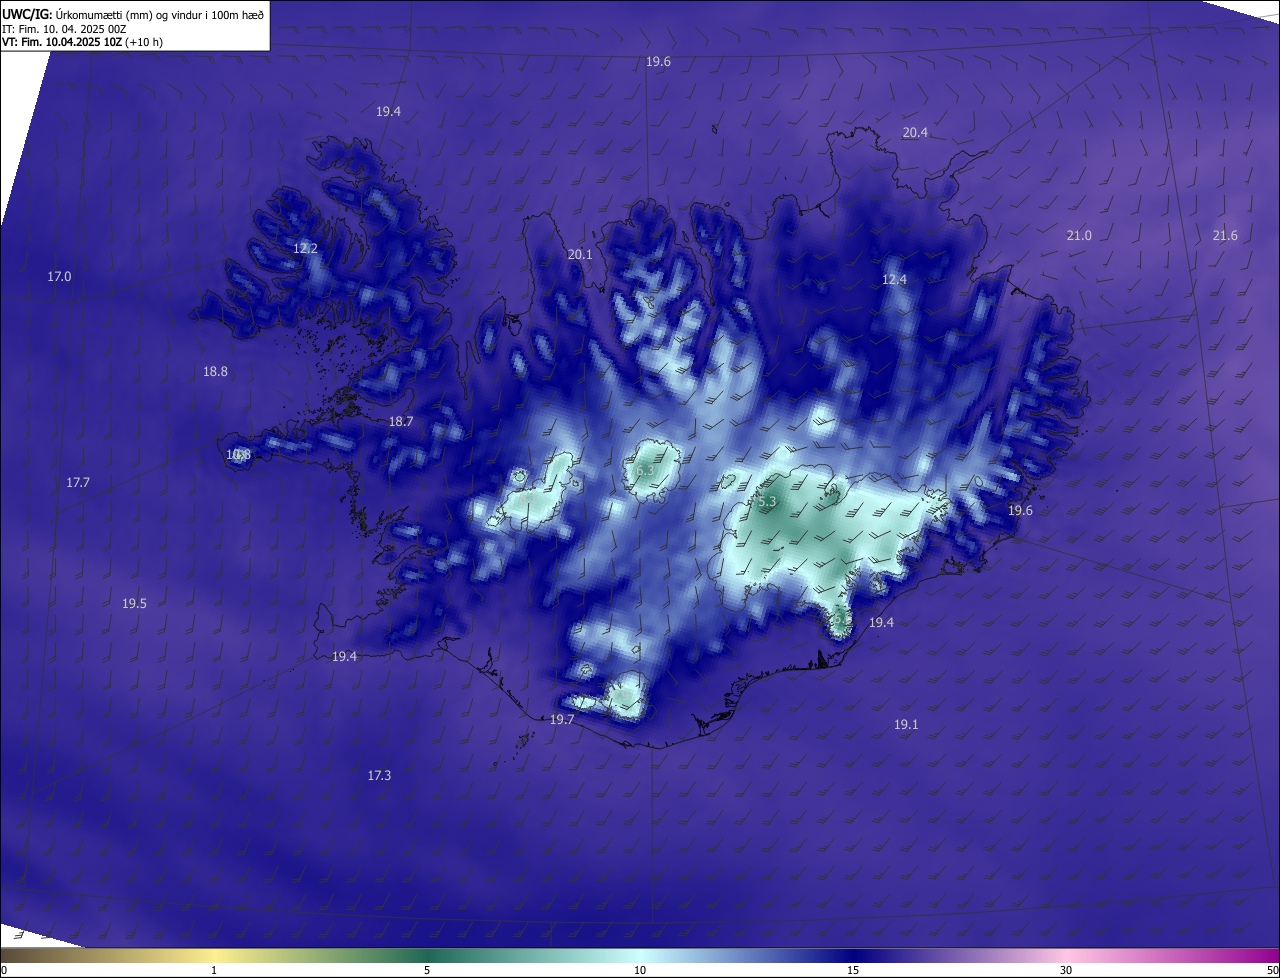Click the 15 tick on the colour scale

click(853, 971)
